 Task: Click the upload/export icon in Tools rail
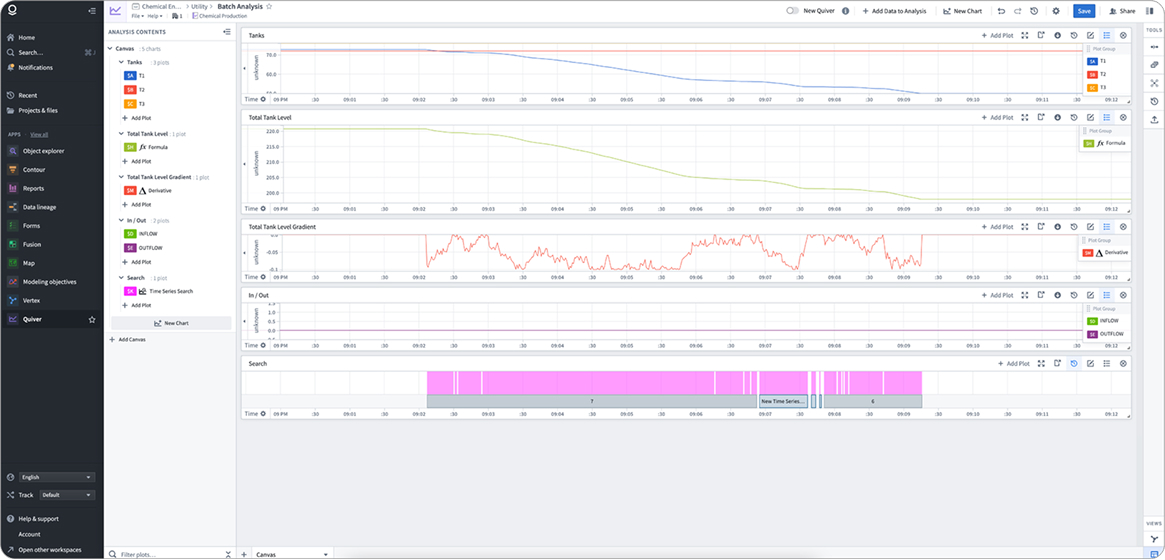(x=1154, y=120)
